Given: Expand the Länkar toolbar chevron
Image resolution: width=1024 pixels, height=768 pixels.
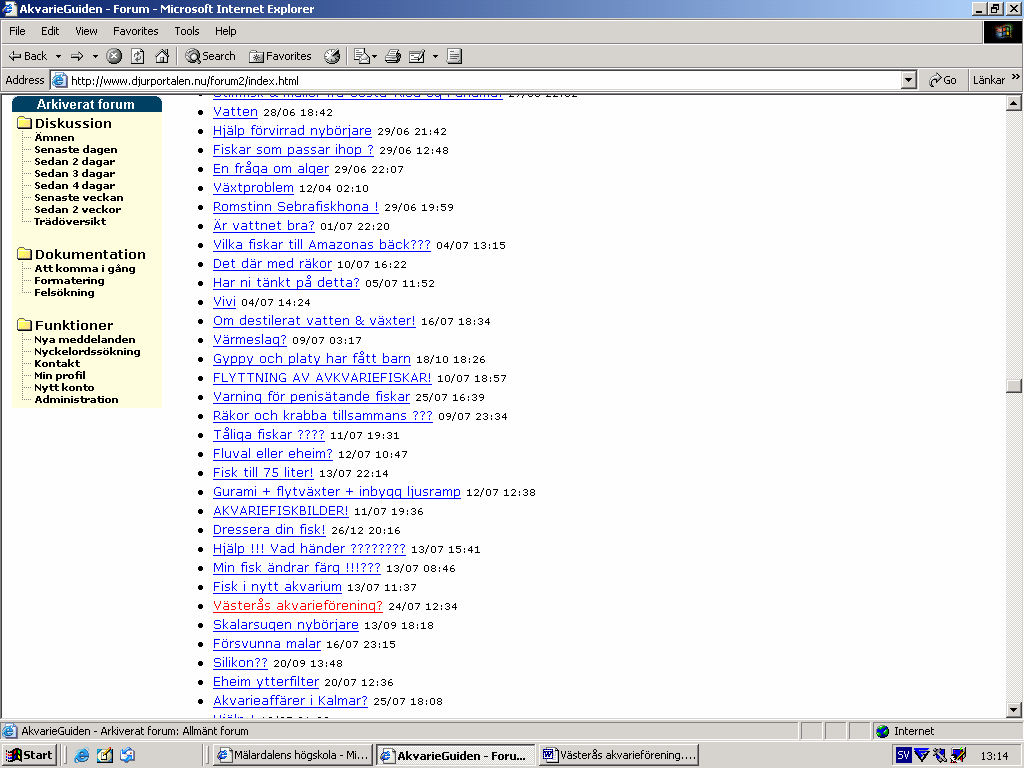Looking at the screenshot, I should click(1016, 77).
